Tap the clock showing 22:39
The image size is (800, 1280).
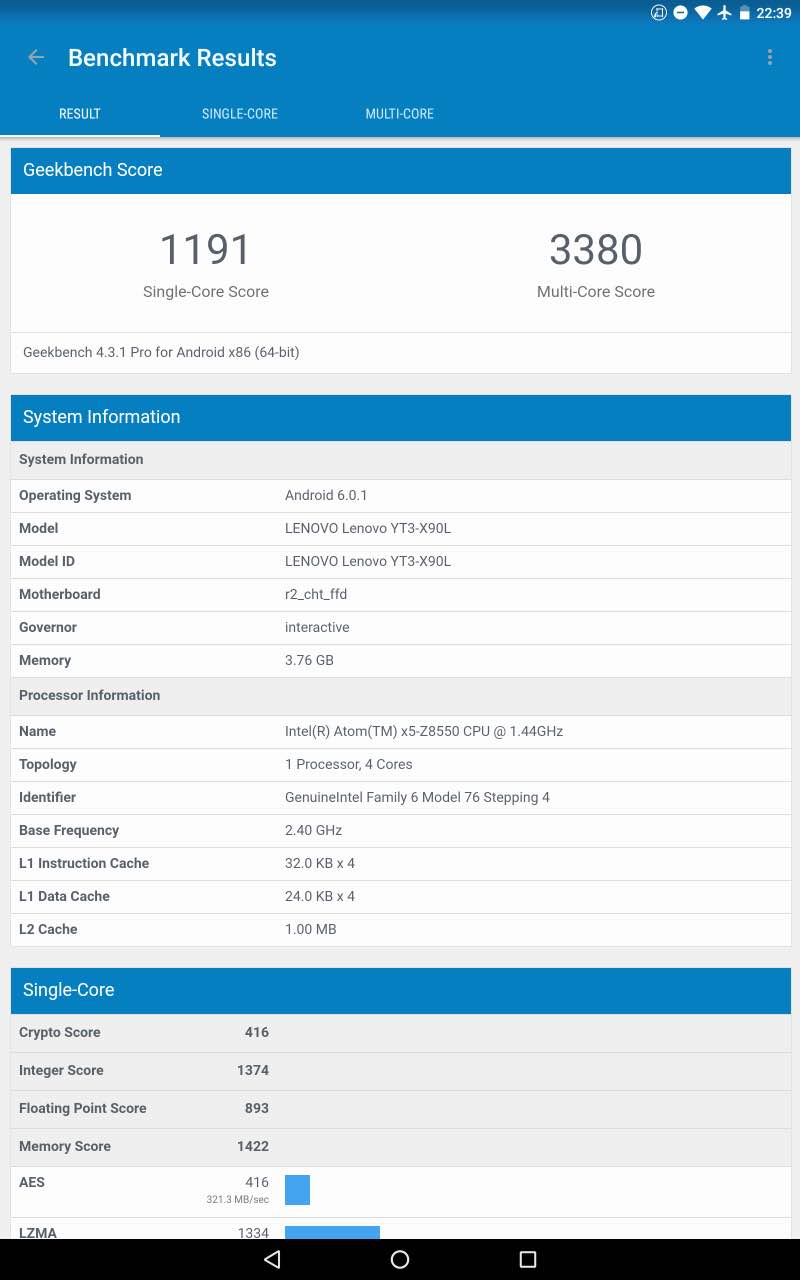tap(774, 13)
